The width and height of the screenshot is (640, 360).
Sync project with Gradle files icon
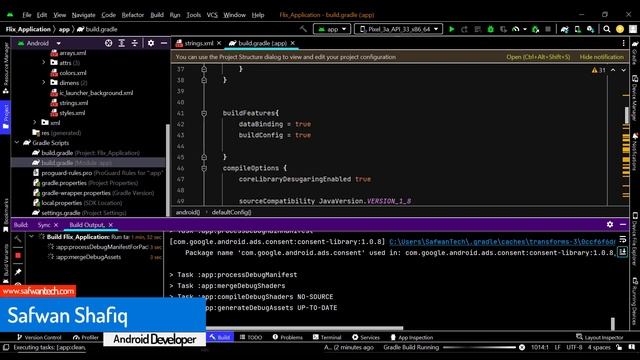[564, 29]
